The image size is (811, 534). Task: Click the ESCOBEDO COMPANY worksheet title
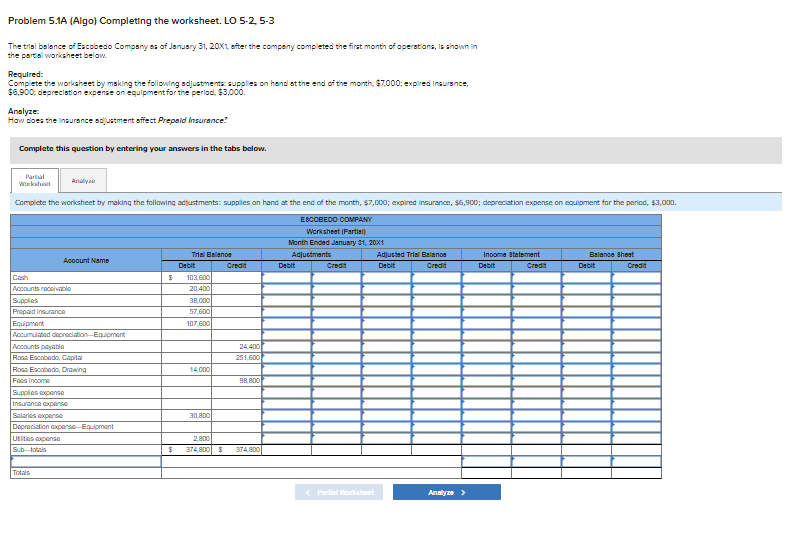coord(336,220)
